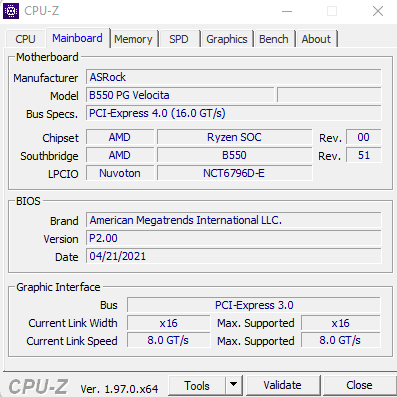The height and width of the screenshot is (397, 397).
Task: Click the Southbridge Rev. 51 value
Action: 364,155
